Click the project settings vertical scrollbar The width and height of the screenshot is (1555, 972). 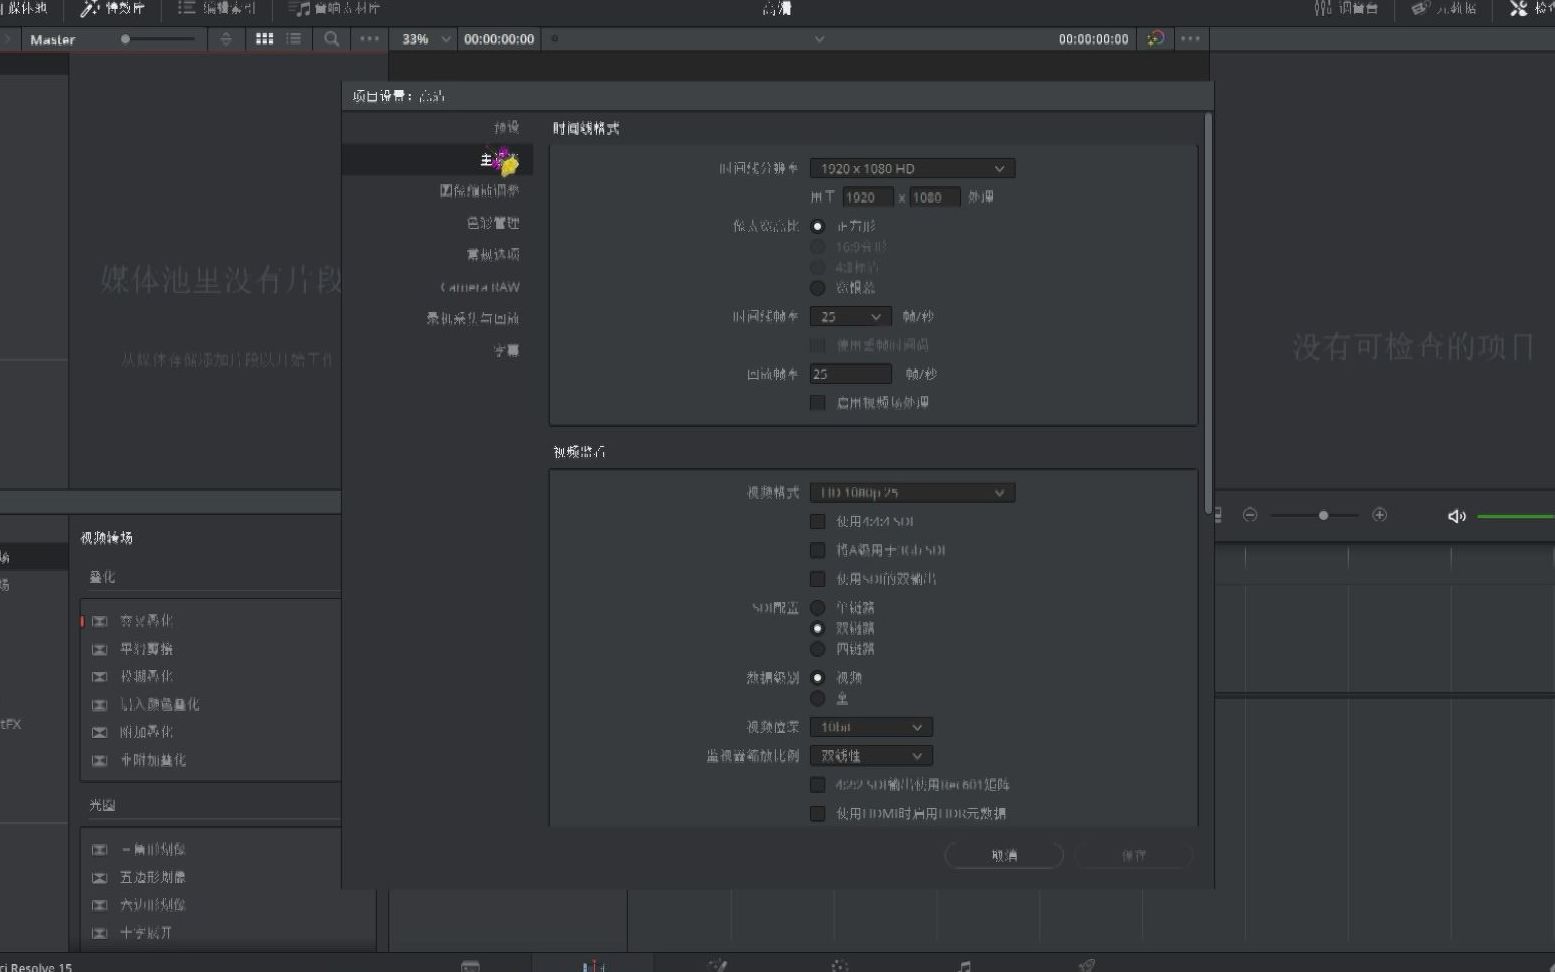1208,315
